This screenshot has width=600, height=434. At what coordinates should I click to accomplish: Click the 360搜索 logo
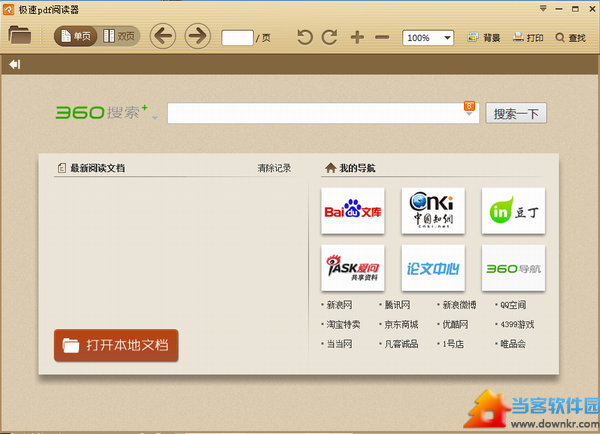[101, 112]
